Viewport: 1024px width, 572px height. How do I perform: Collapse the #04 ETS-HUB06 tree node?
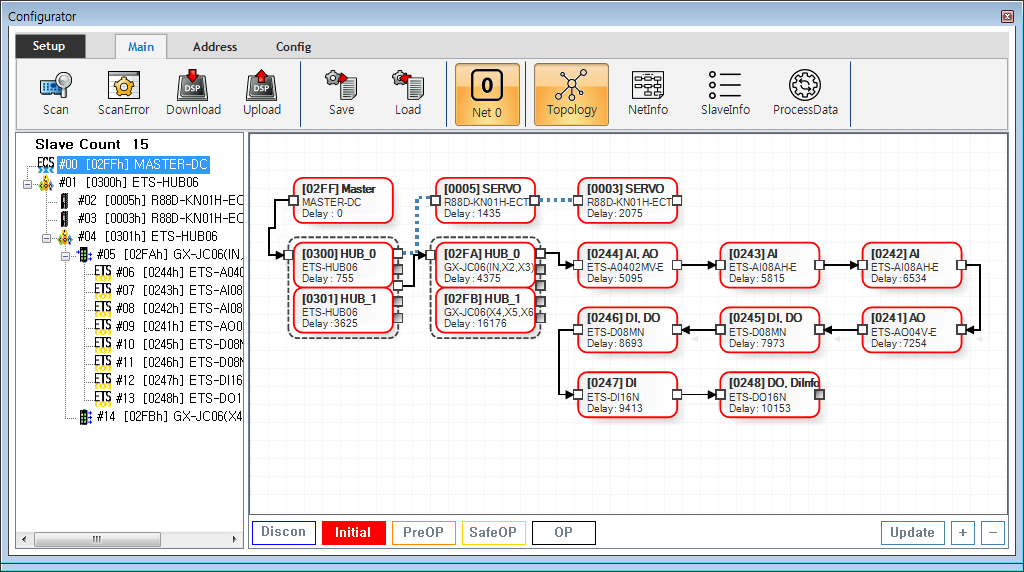(47, 238)
